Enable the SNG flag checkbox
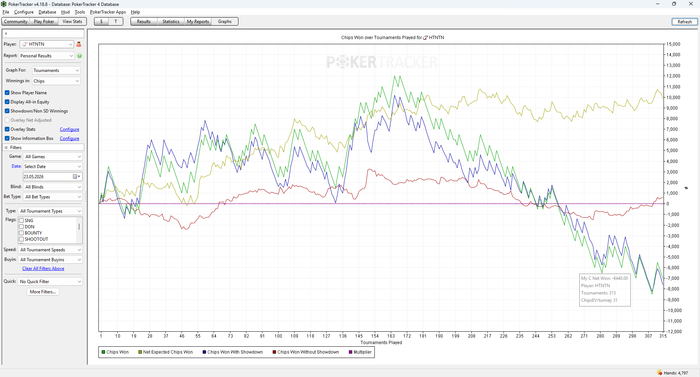Image resolution: width=700 pixels, height=377 pixels. [x=21, y=221]
